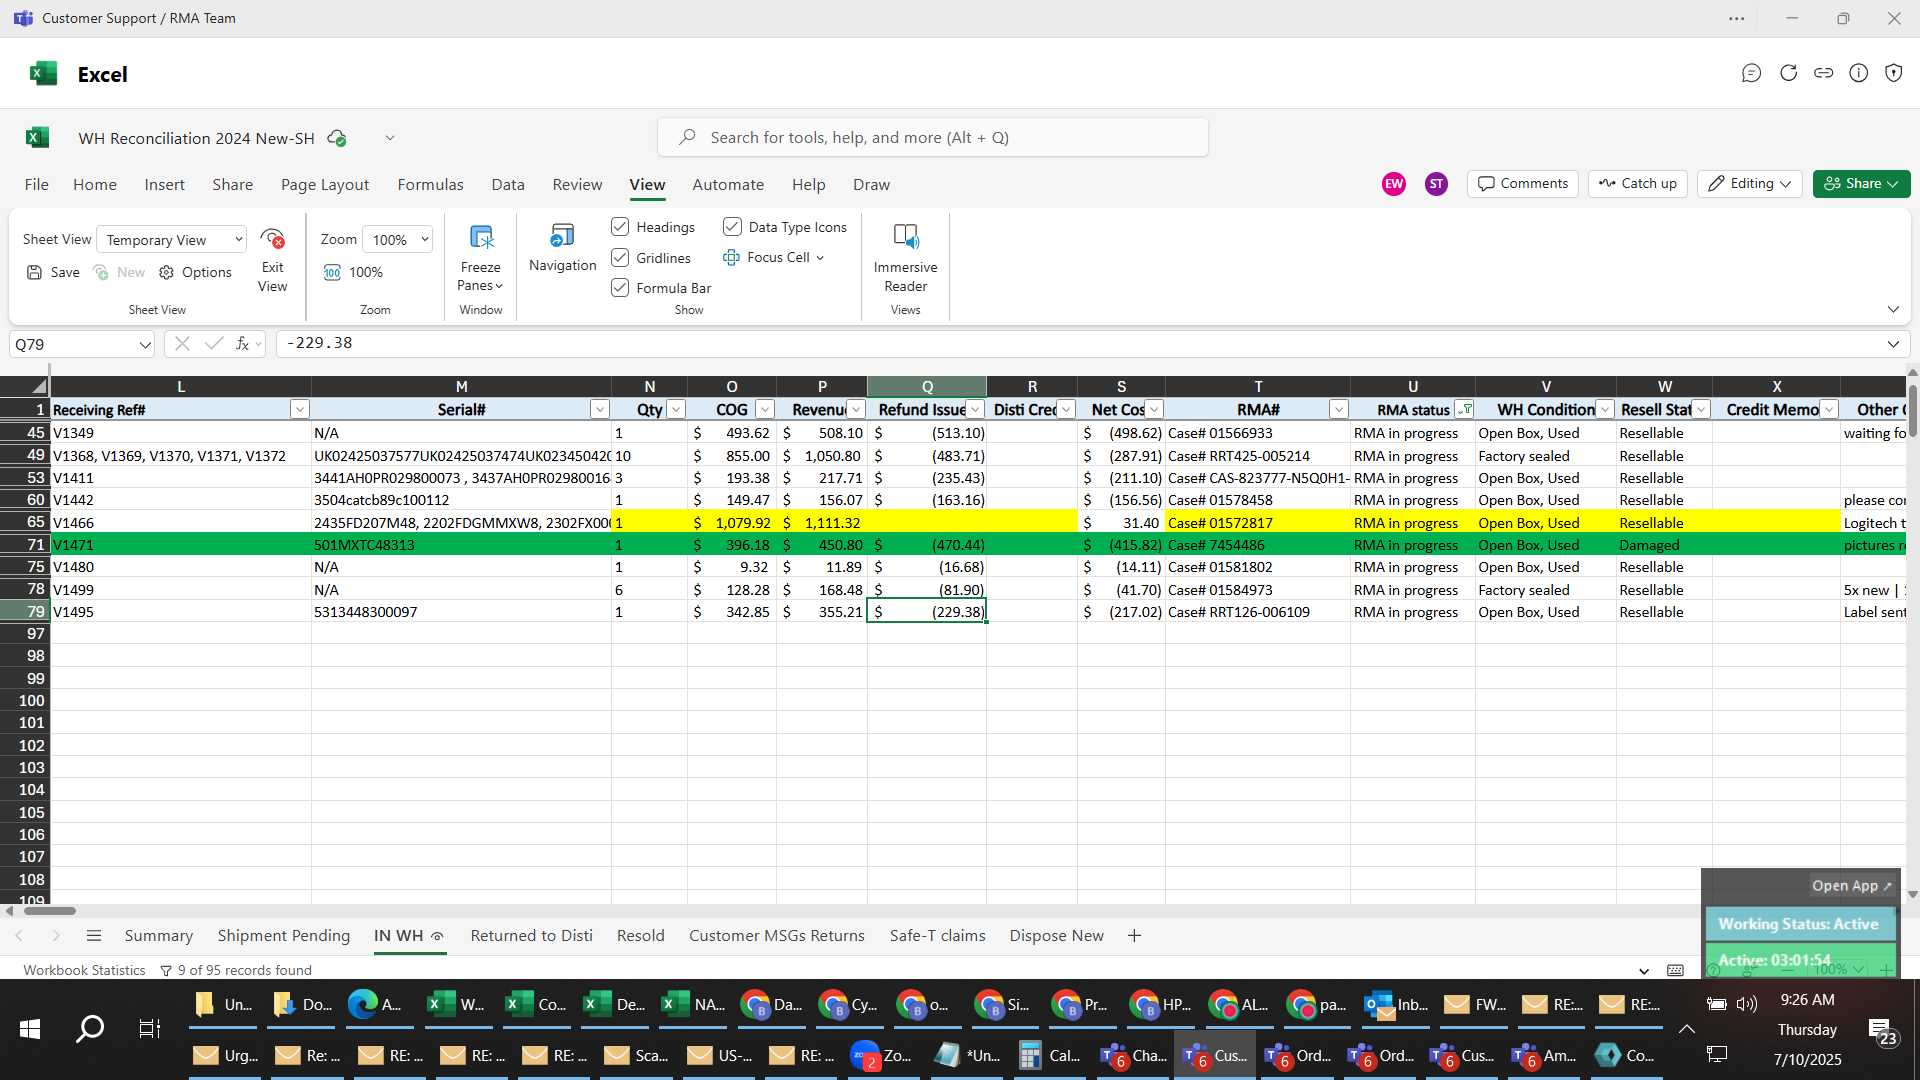1920x1080 pixels.
Task: Expand the formula bar chevron
Action: 1893,344
